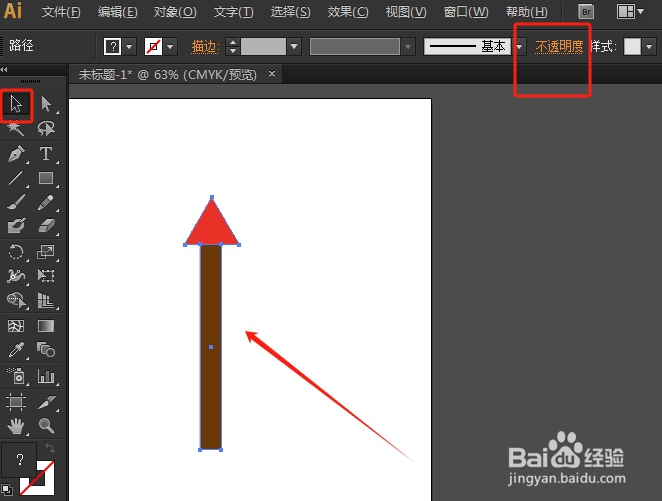Select the Direct Selection tool
This screenshot has width=662, height=501.
tap(46, 104)
